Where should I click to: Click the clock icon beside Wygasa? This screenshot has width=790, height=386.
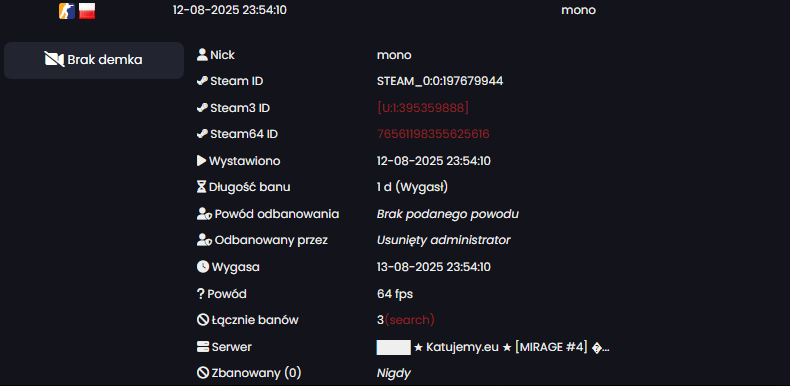[203, 267]
